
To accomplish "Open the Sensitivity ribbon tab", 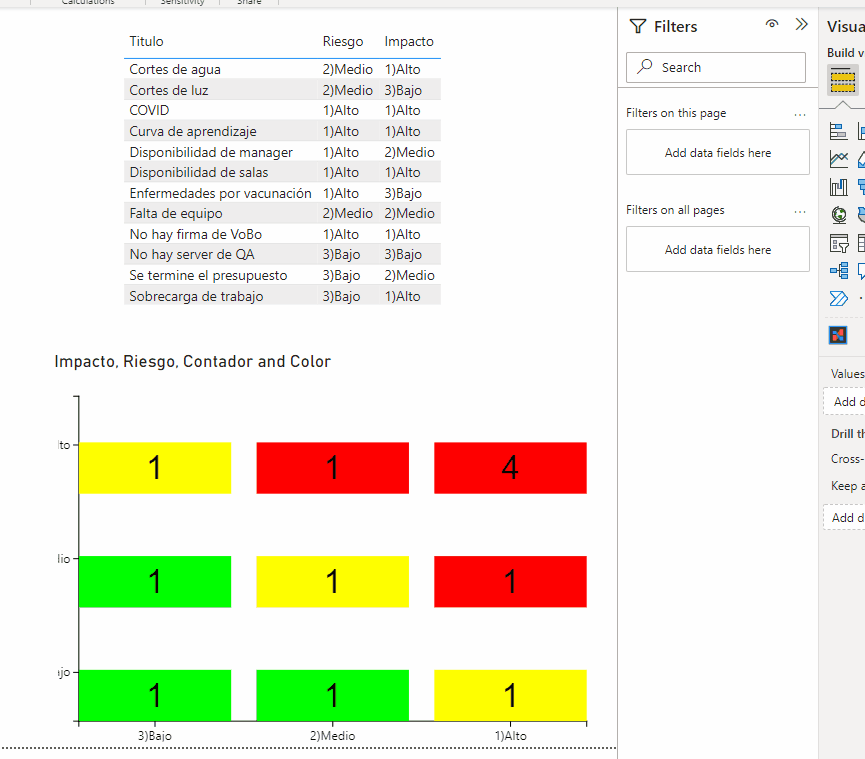I will (184, 3).
